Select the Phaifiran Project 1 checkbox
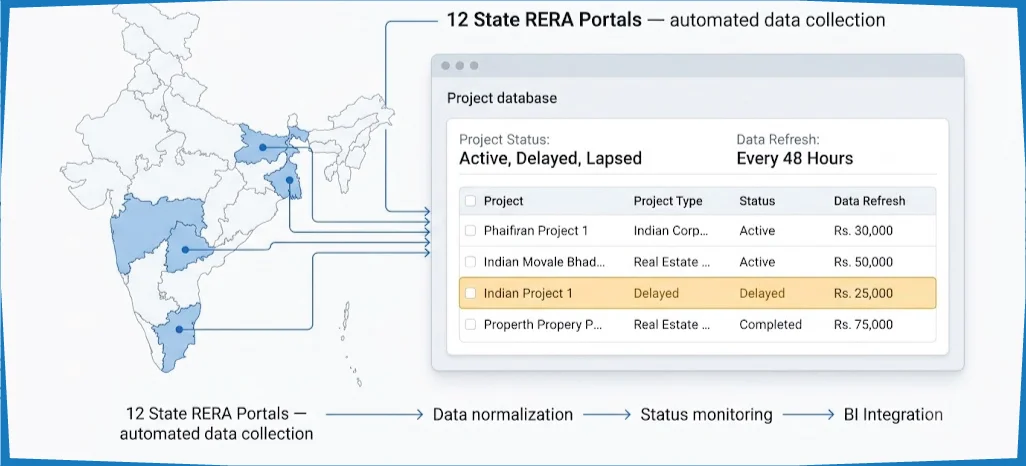 470,230
